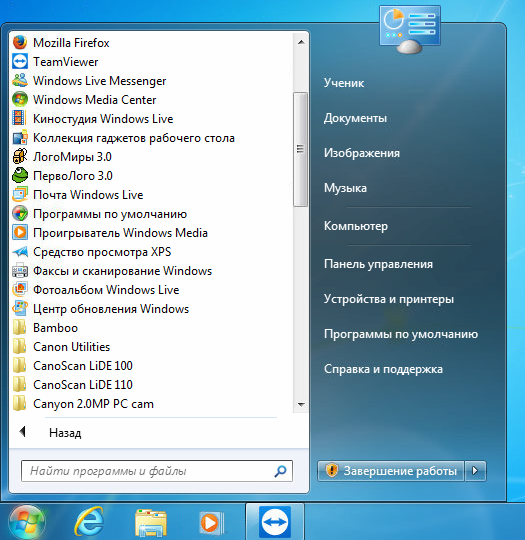Click the Фотоальбом Windows Live icon

tap(20, 290)
